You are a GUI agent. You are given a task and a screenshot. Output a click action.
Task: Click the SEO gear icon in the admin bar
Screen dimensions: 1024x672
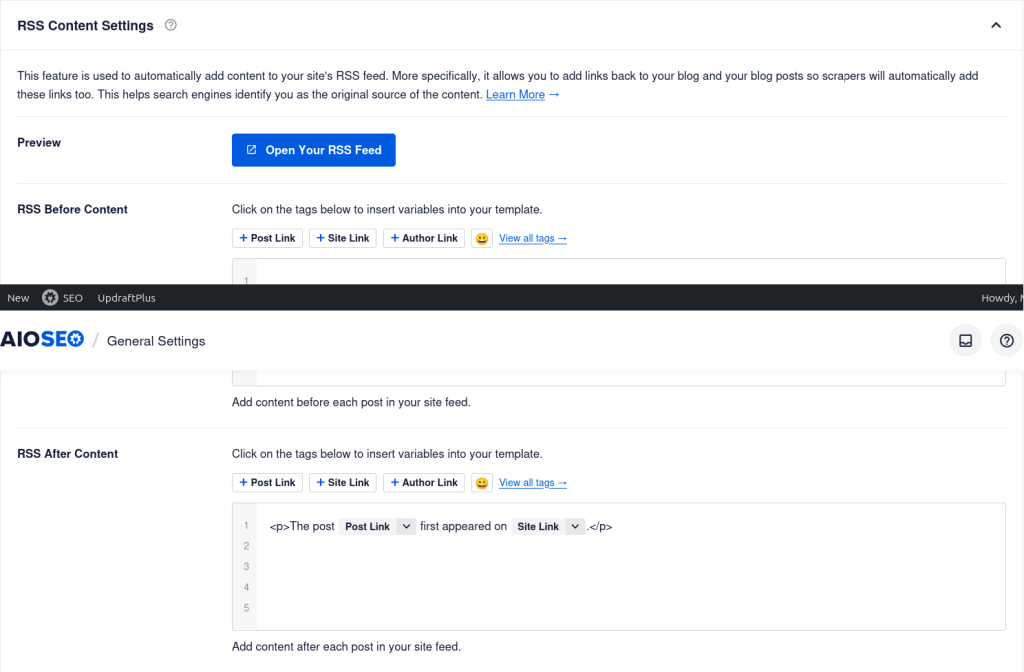click(50, 298)
